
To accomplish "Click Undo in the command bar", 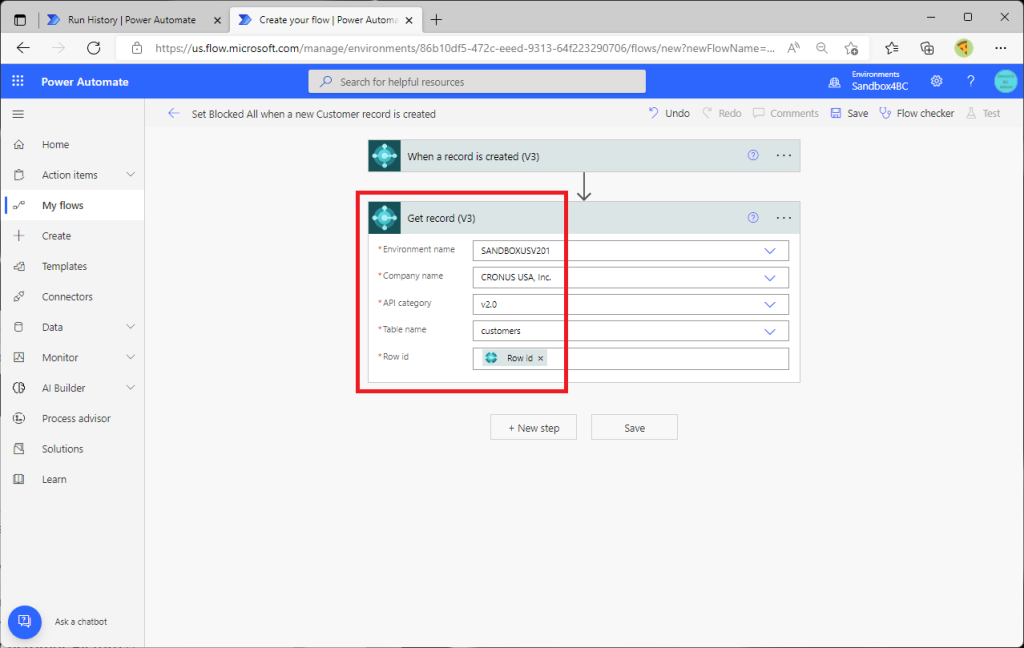I will pos(669,113).
